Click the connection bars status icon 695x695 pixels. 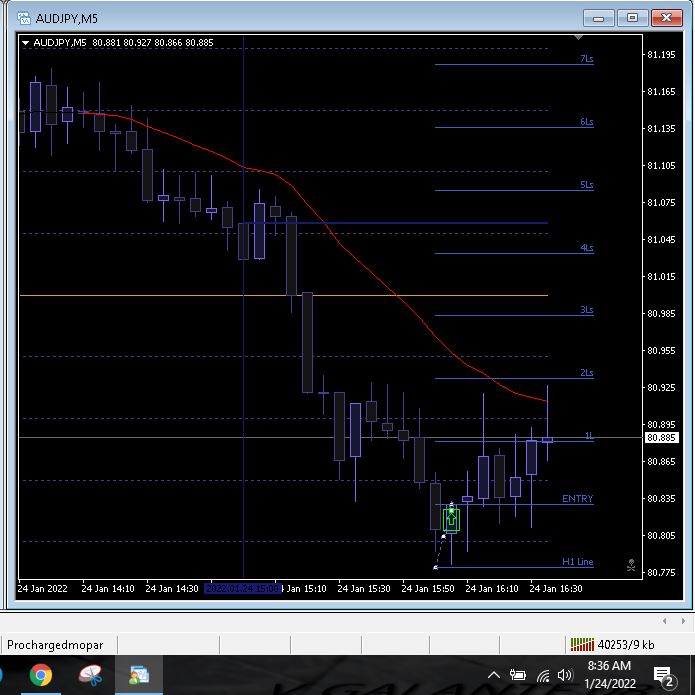click(x=582, y=644)
